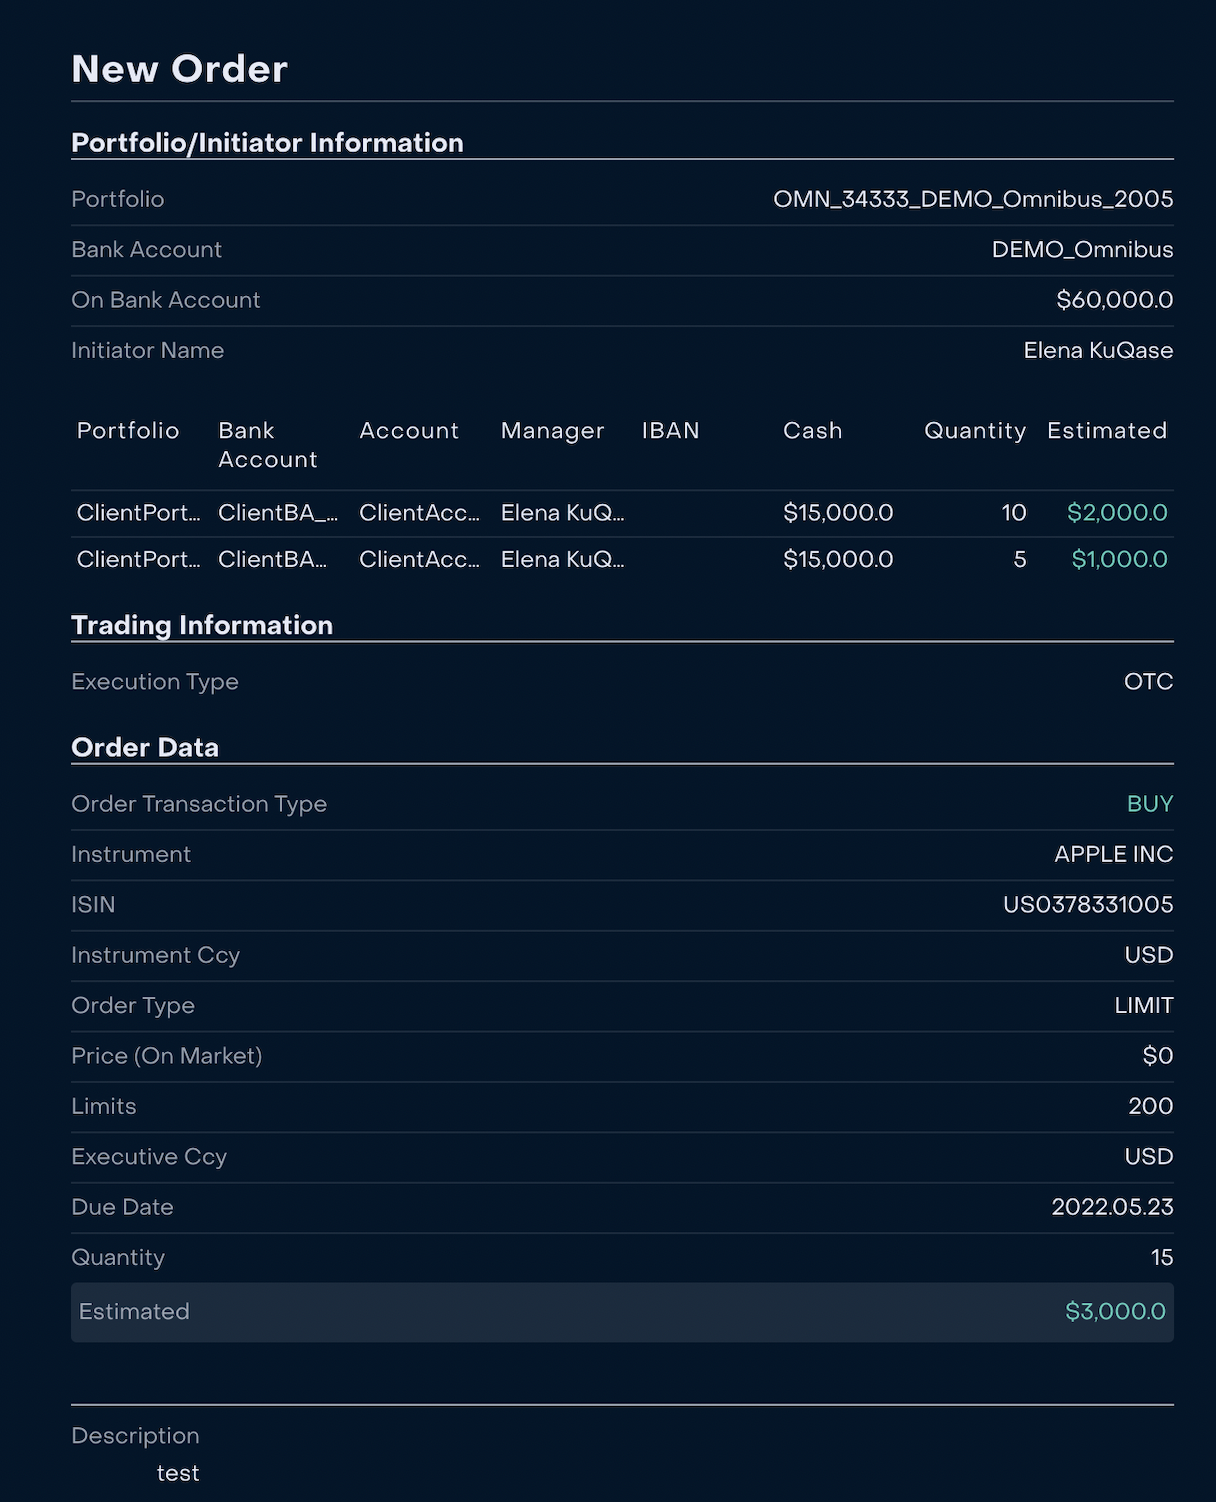
Task: Click the LIMIT order type value
Action: click(1143, 1006)
